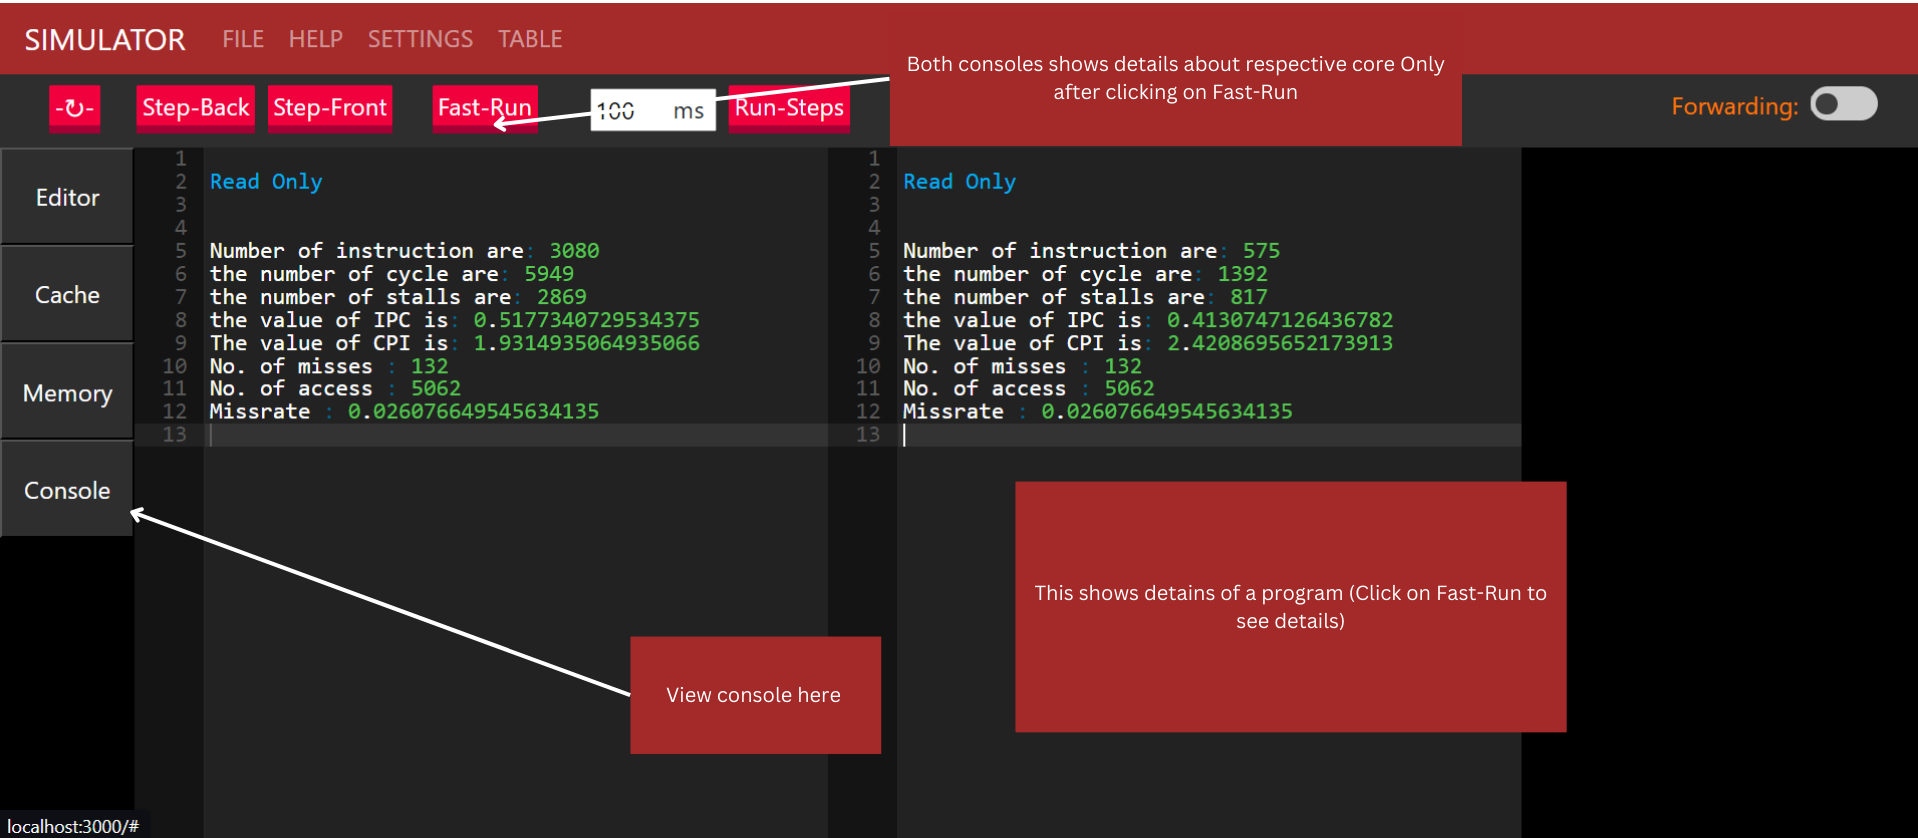Click the Run-Steps button

789,108
